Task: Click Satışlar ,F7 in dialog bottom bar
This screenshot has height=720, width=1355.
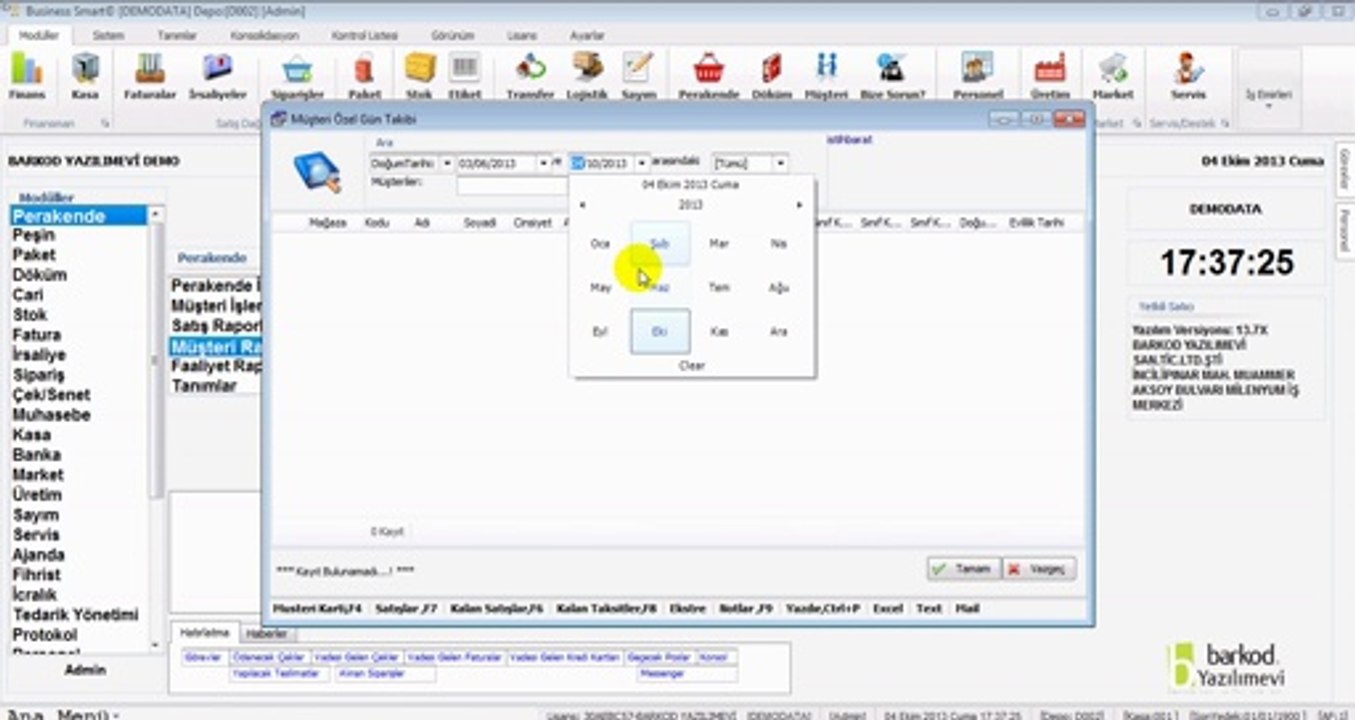Action: [x=406, y=608]
